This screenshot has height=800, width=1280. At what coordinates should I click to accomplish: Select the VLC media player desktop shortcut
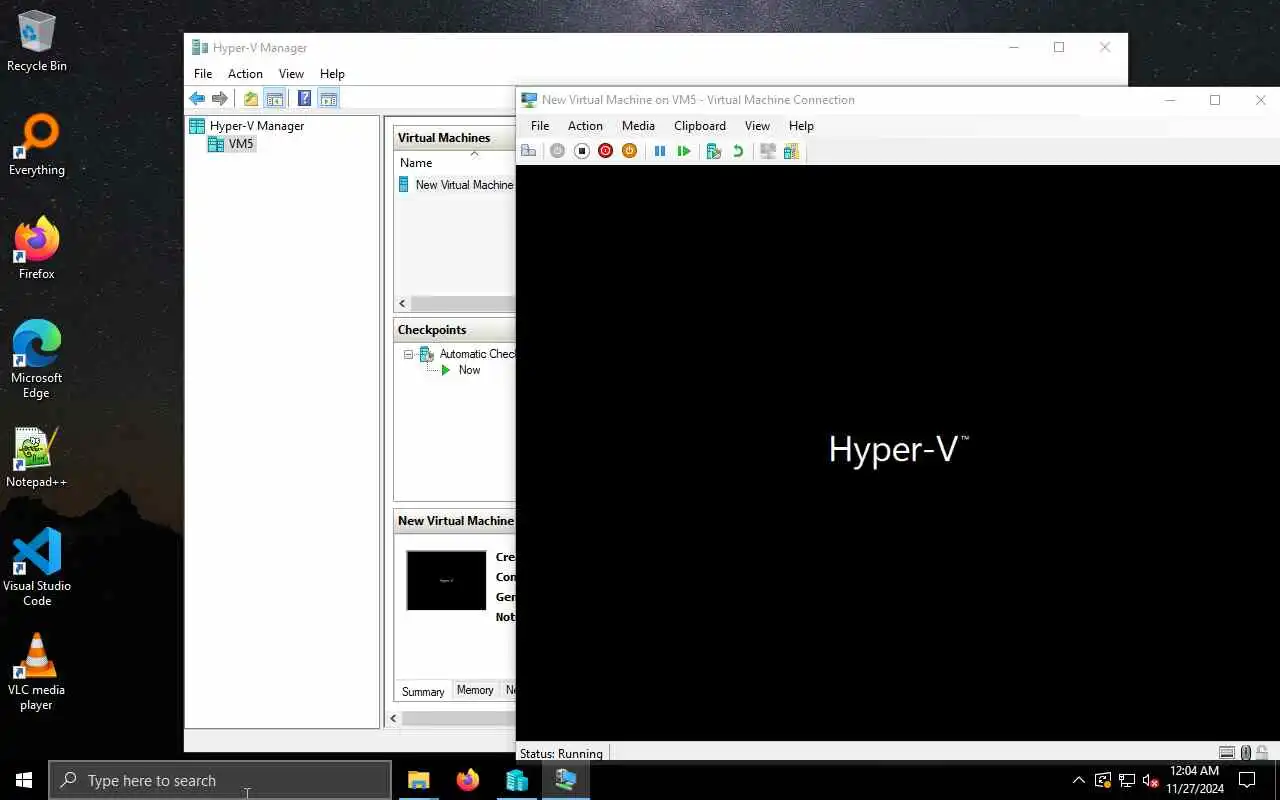(x=37, y=672)
